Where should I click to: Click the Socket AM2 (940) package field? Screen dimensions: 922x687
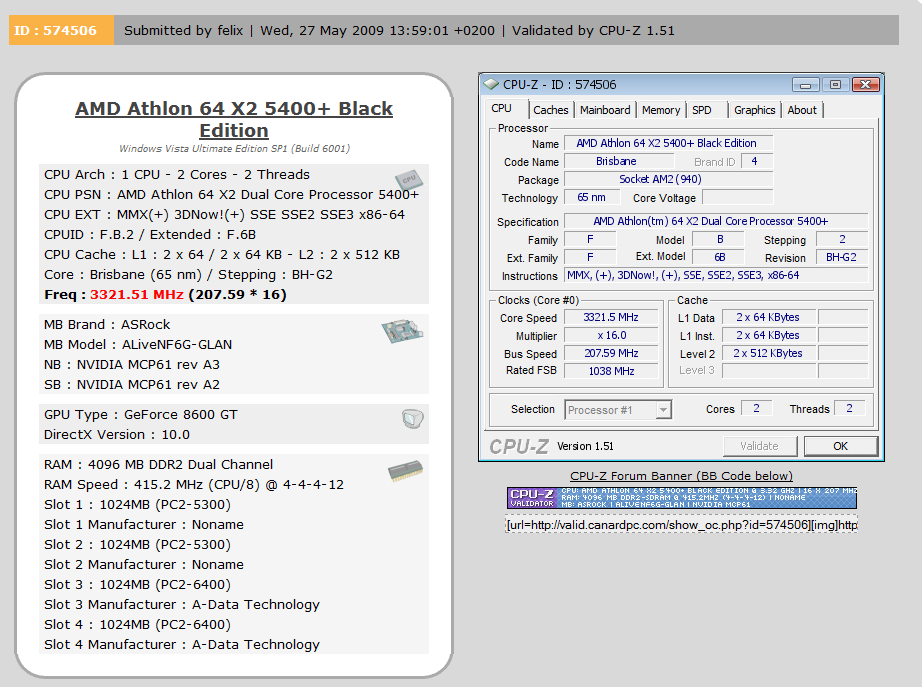tap(668, 179)
